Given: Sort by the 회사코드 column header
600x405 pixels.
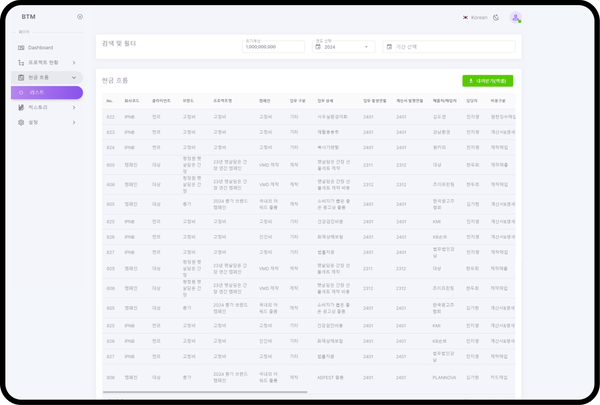Looking at the screenshot, I should (x=132, y=101).
